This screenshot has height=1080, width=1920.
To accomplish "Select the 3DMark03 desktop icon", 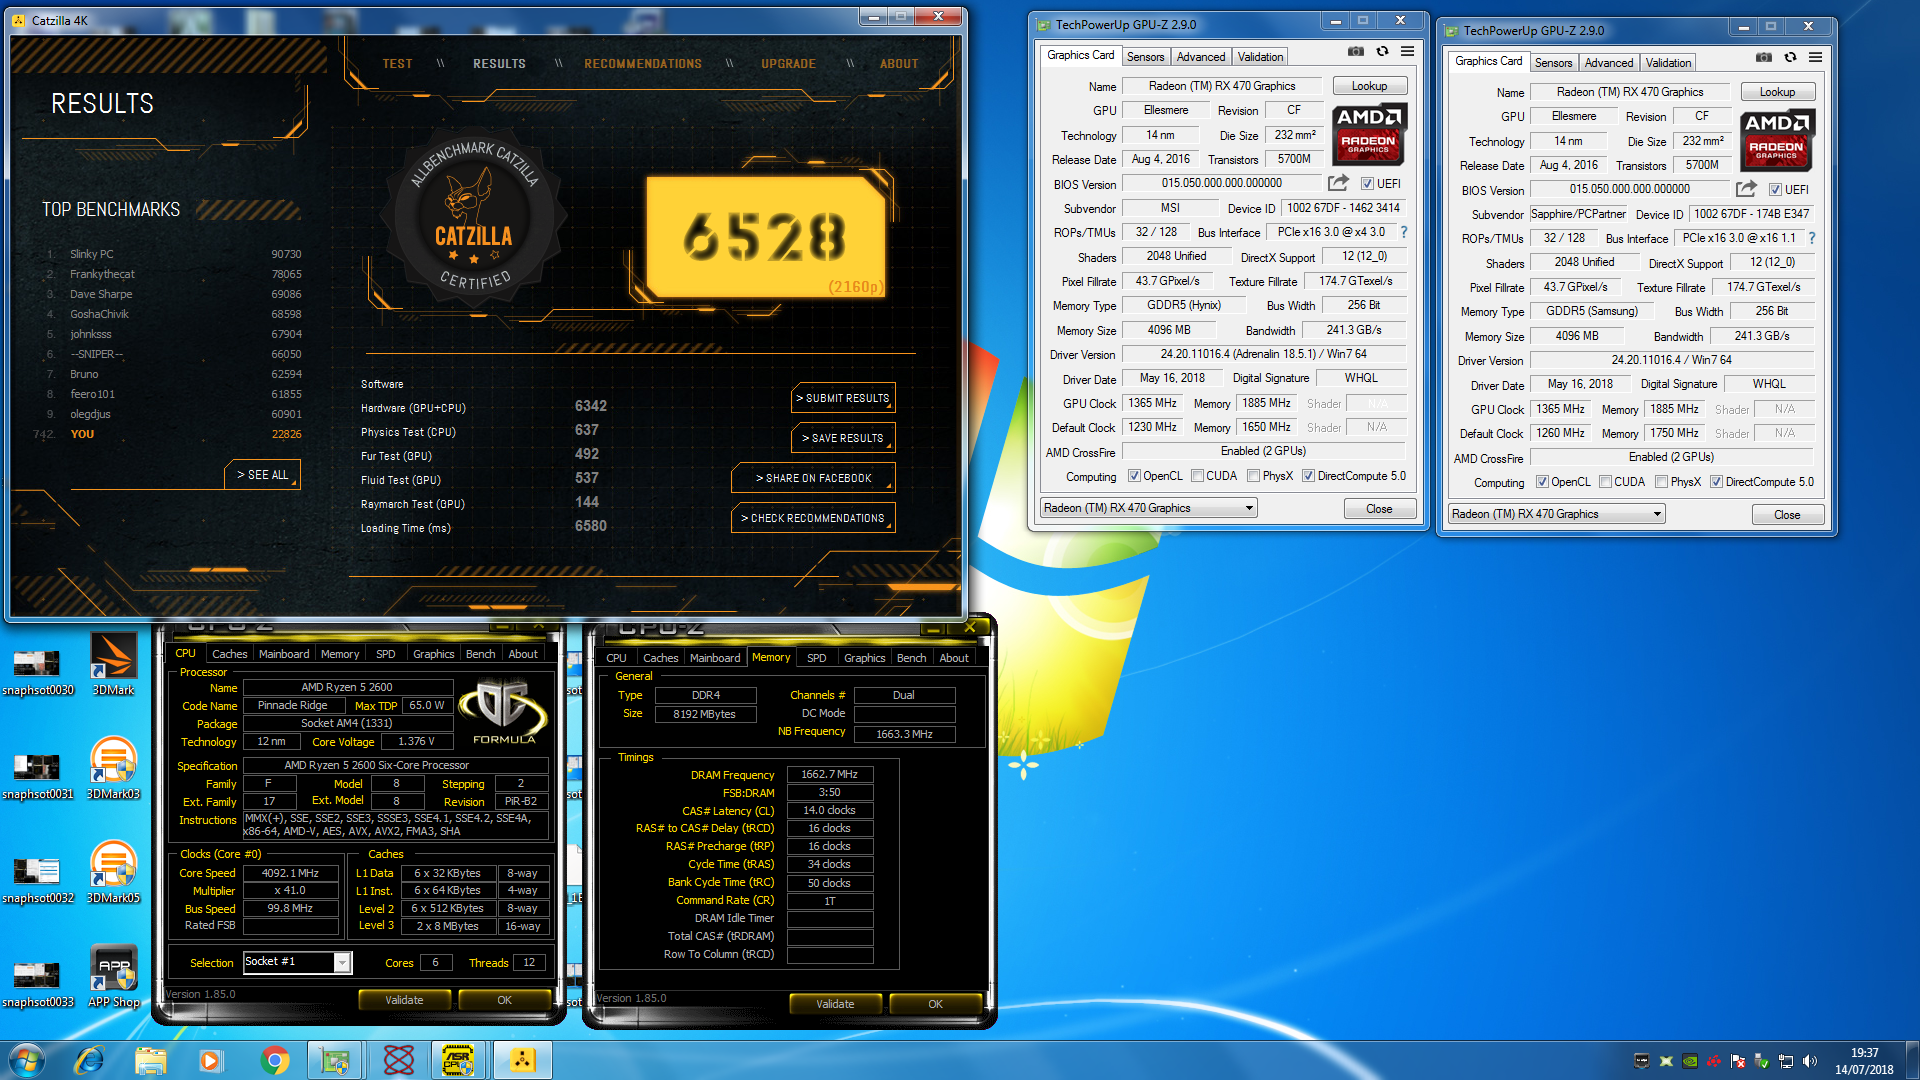I will 113,768.
